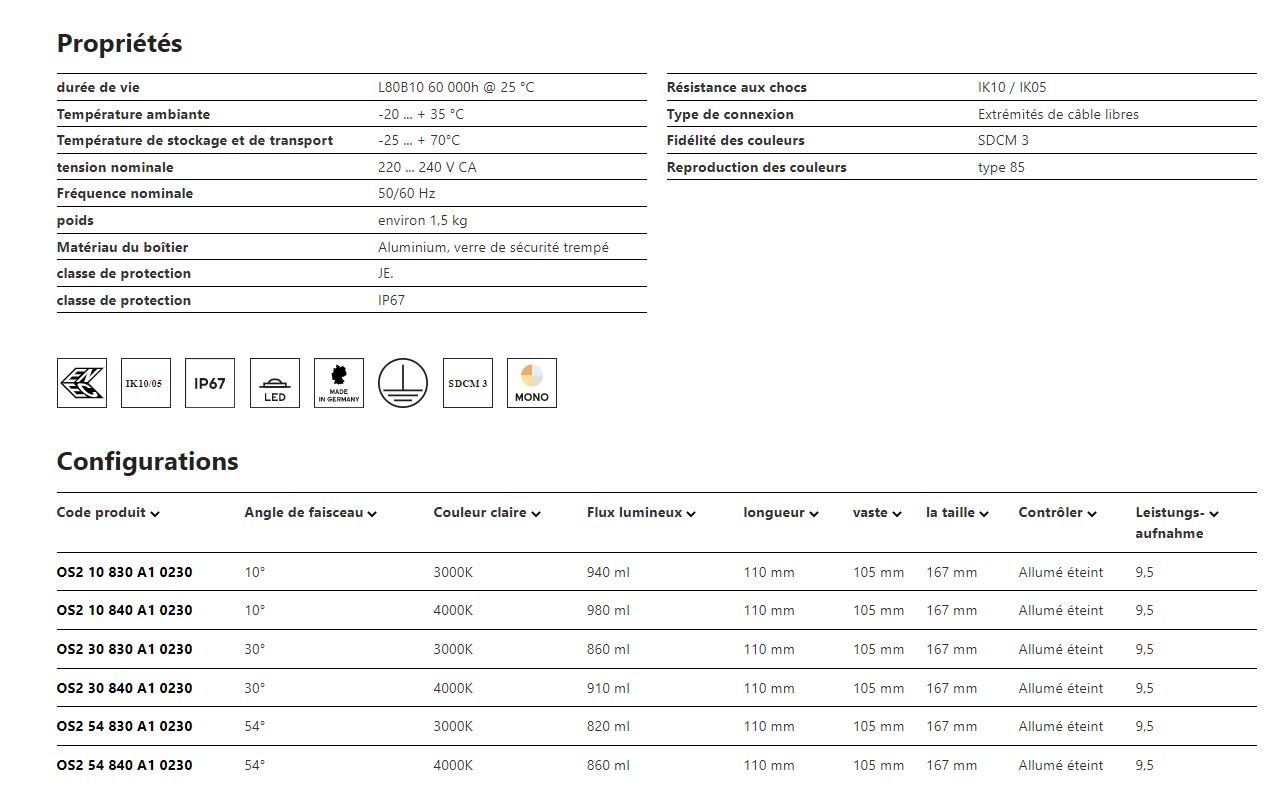This screenshot has width=1287, height=796.
Task: Open product OS2 54 830 A1 0230
Action: tap(124, 726)
